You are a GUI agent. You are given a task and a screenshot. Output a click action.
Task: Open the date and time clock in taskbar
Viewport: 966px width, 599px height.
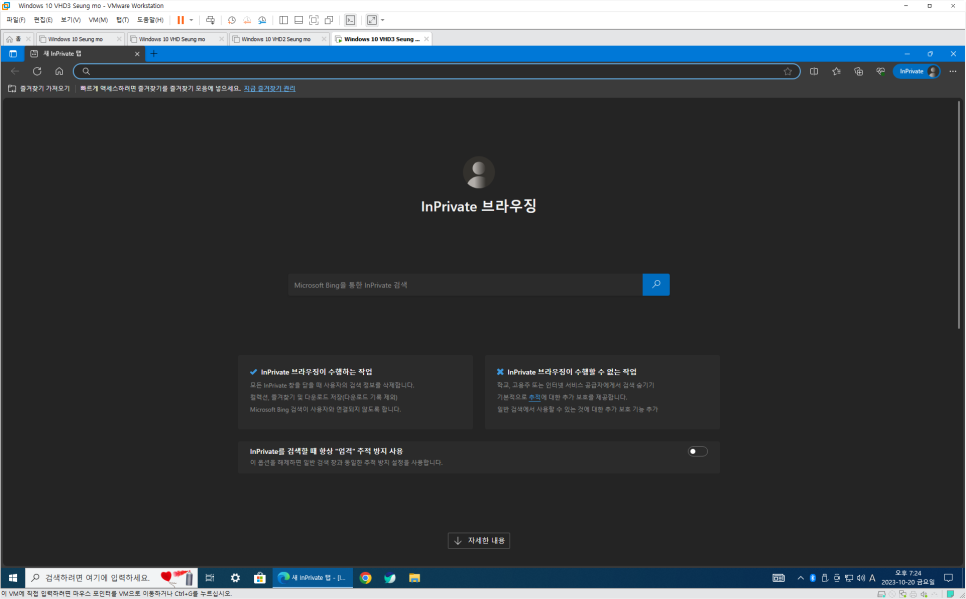908,578
